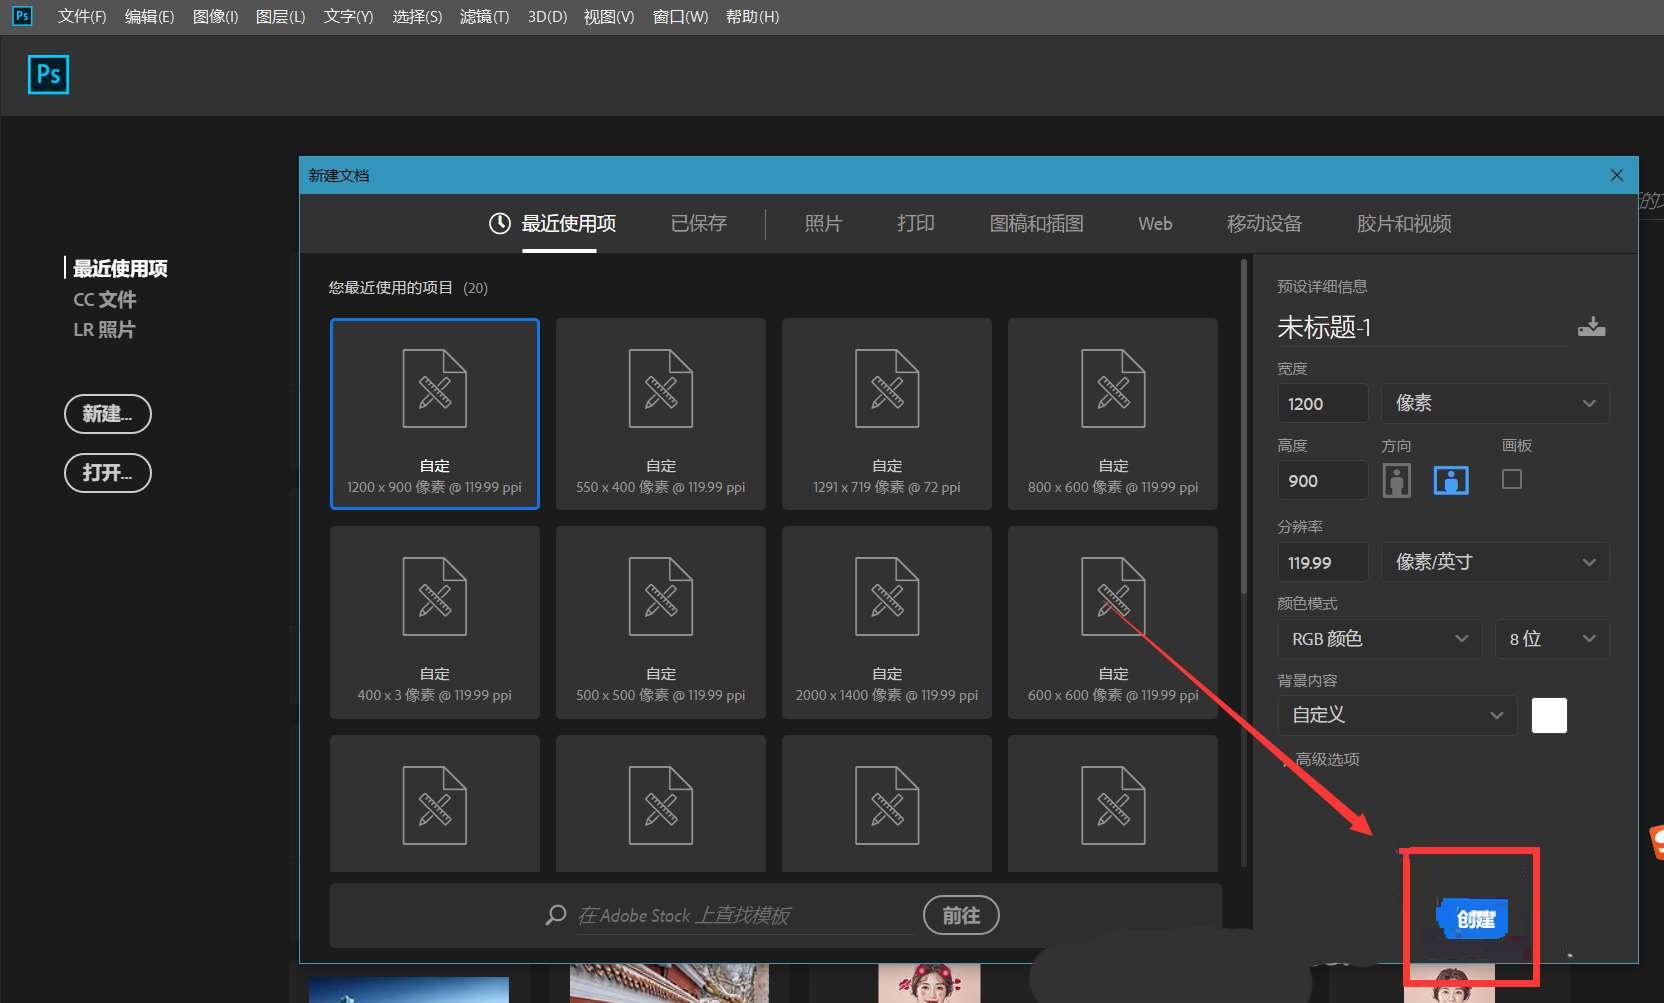Expand the RGB 颜色 color mode dropdown
The image size is (1664, 1003).
pyautogui.click(x=1380, y=639)
